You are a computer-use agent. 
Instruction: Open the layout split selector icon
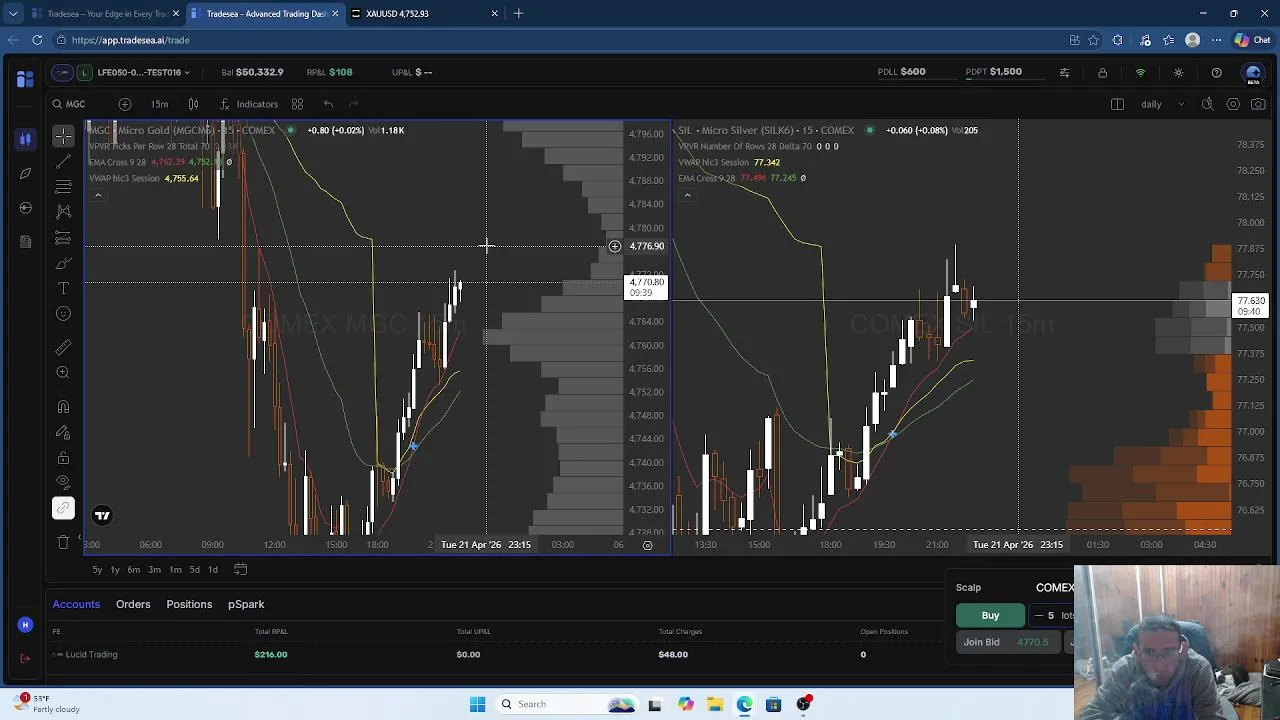click(1117, 104)
